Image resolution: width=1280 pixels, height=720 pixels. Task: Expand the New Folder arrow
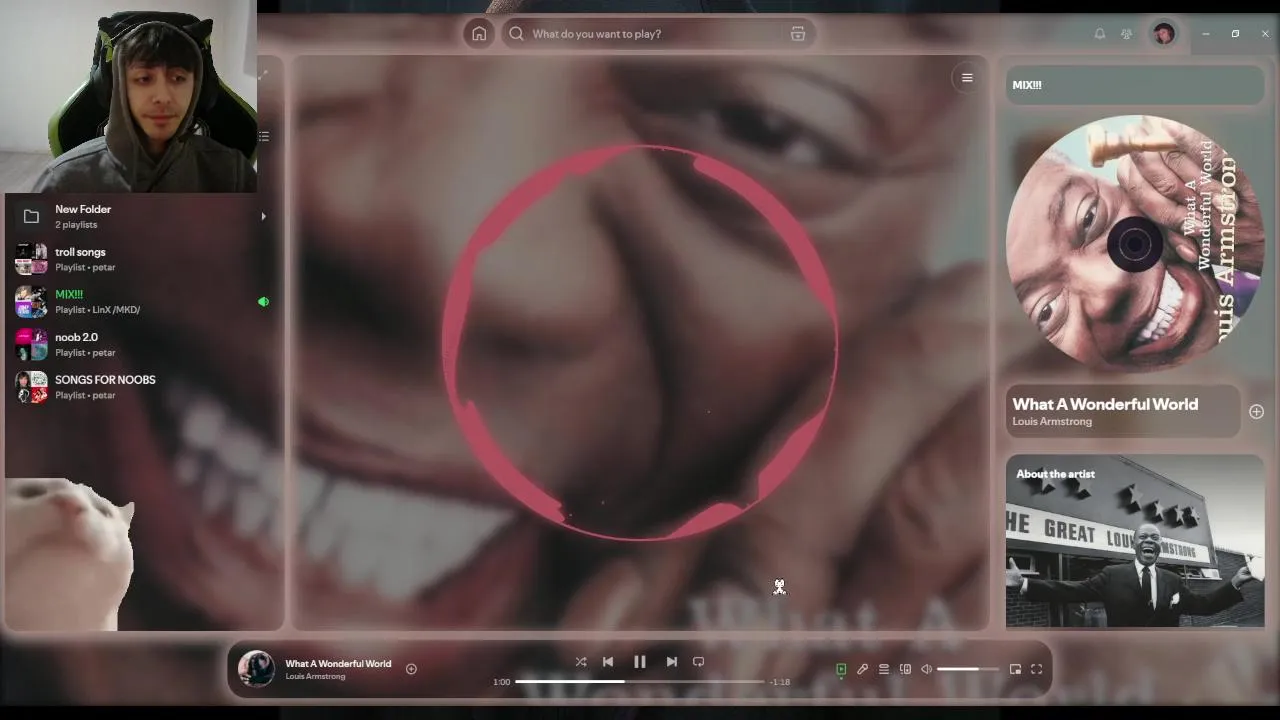point(264,216)
